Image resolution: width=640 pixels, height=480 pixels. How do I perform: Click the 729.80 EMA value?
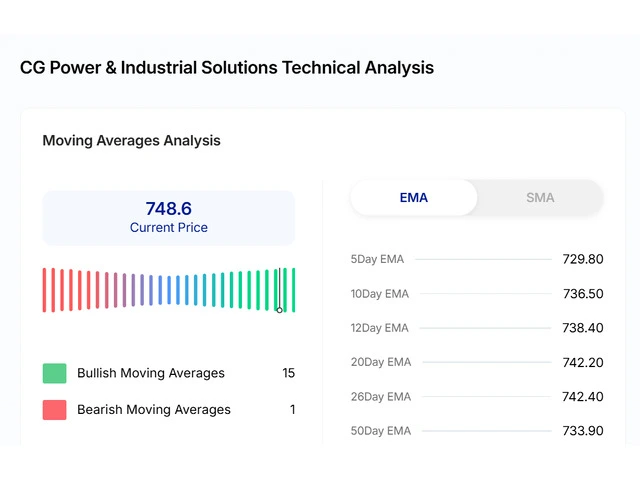582,259
